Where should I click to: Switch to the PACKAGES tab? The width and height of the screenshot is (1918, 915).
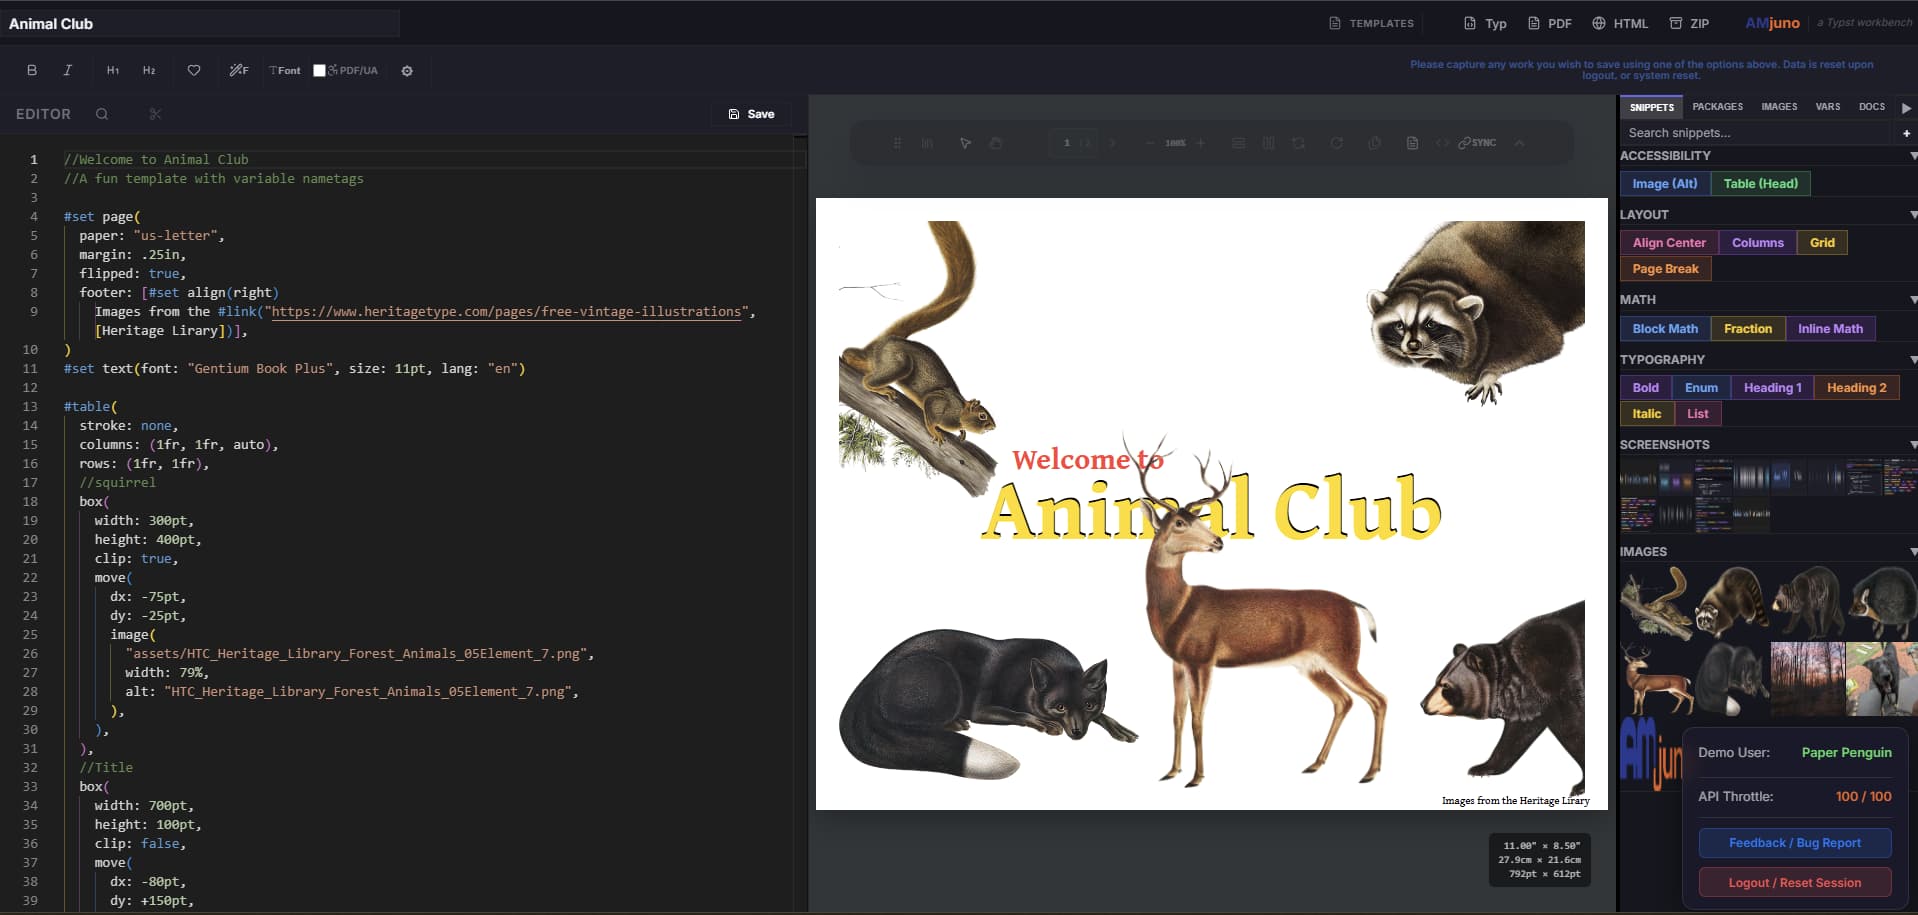[1717, 107]
